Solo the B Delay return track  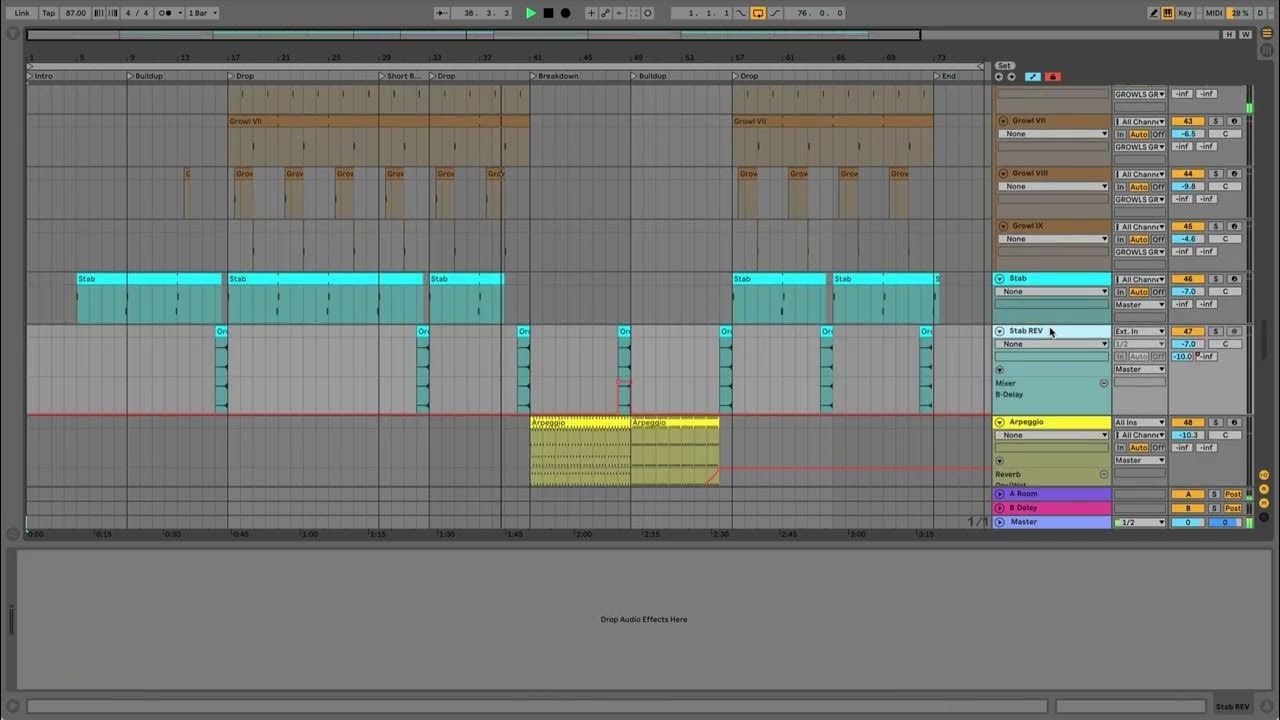1214,508
